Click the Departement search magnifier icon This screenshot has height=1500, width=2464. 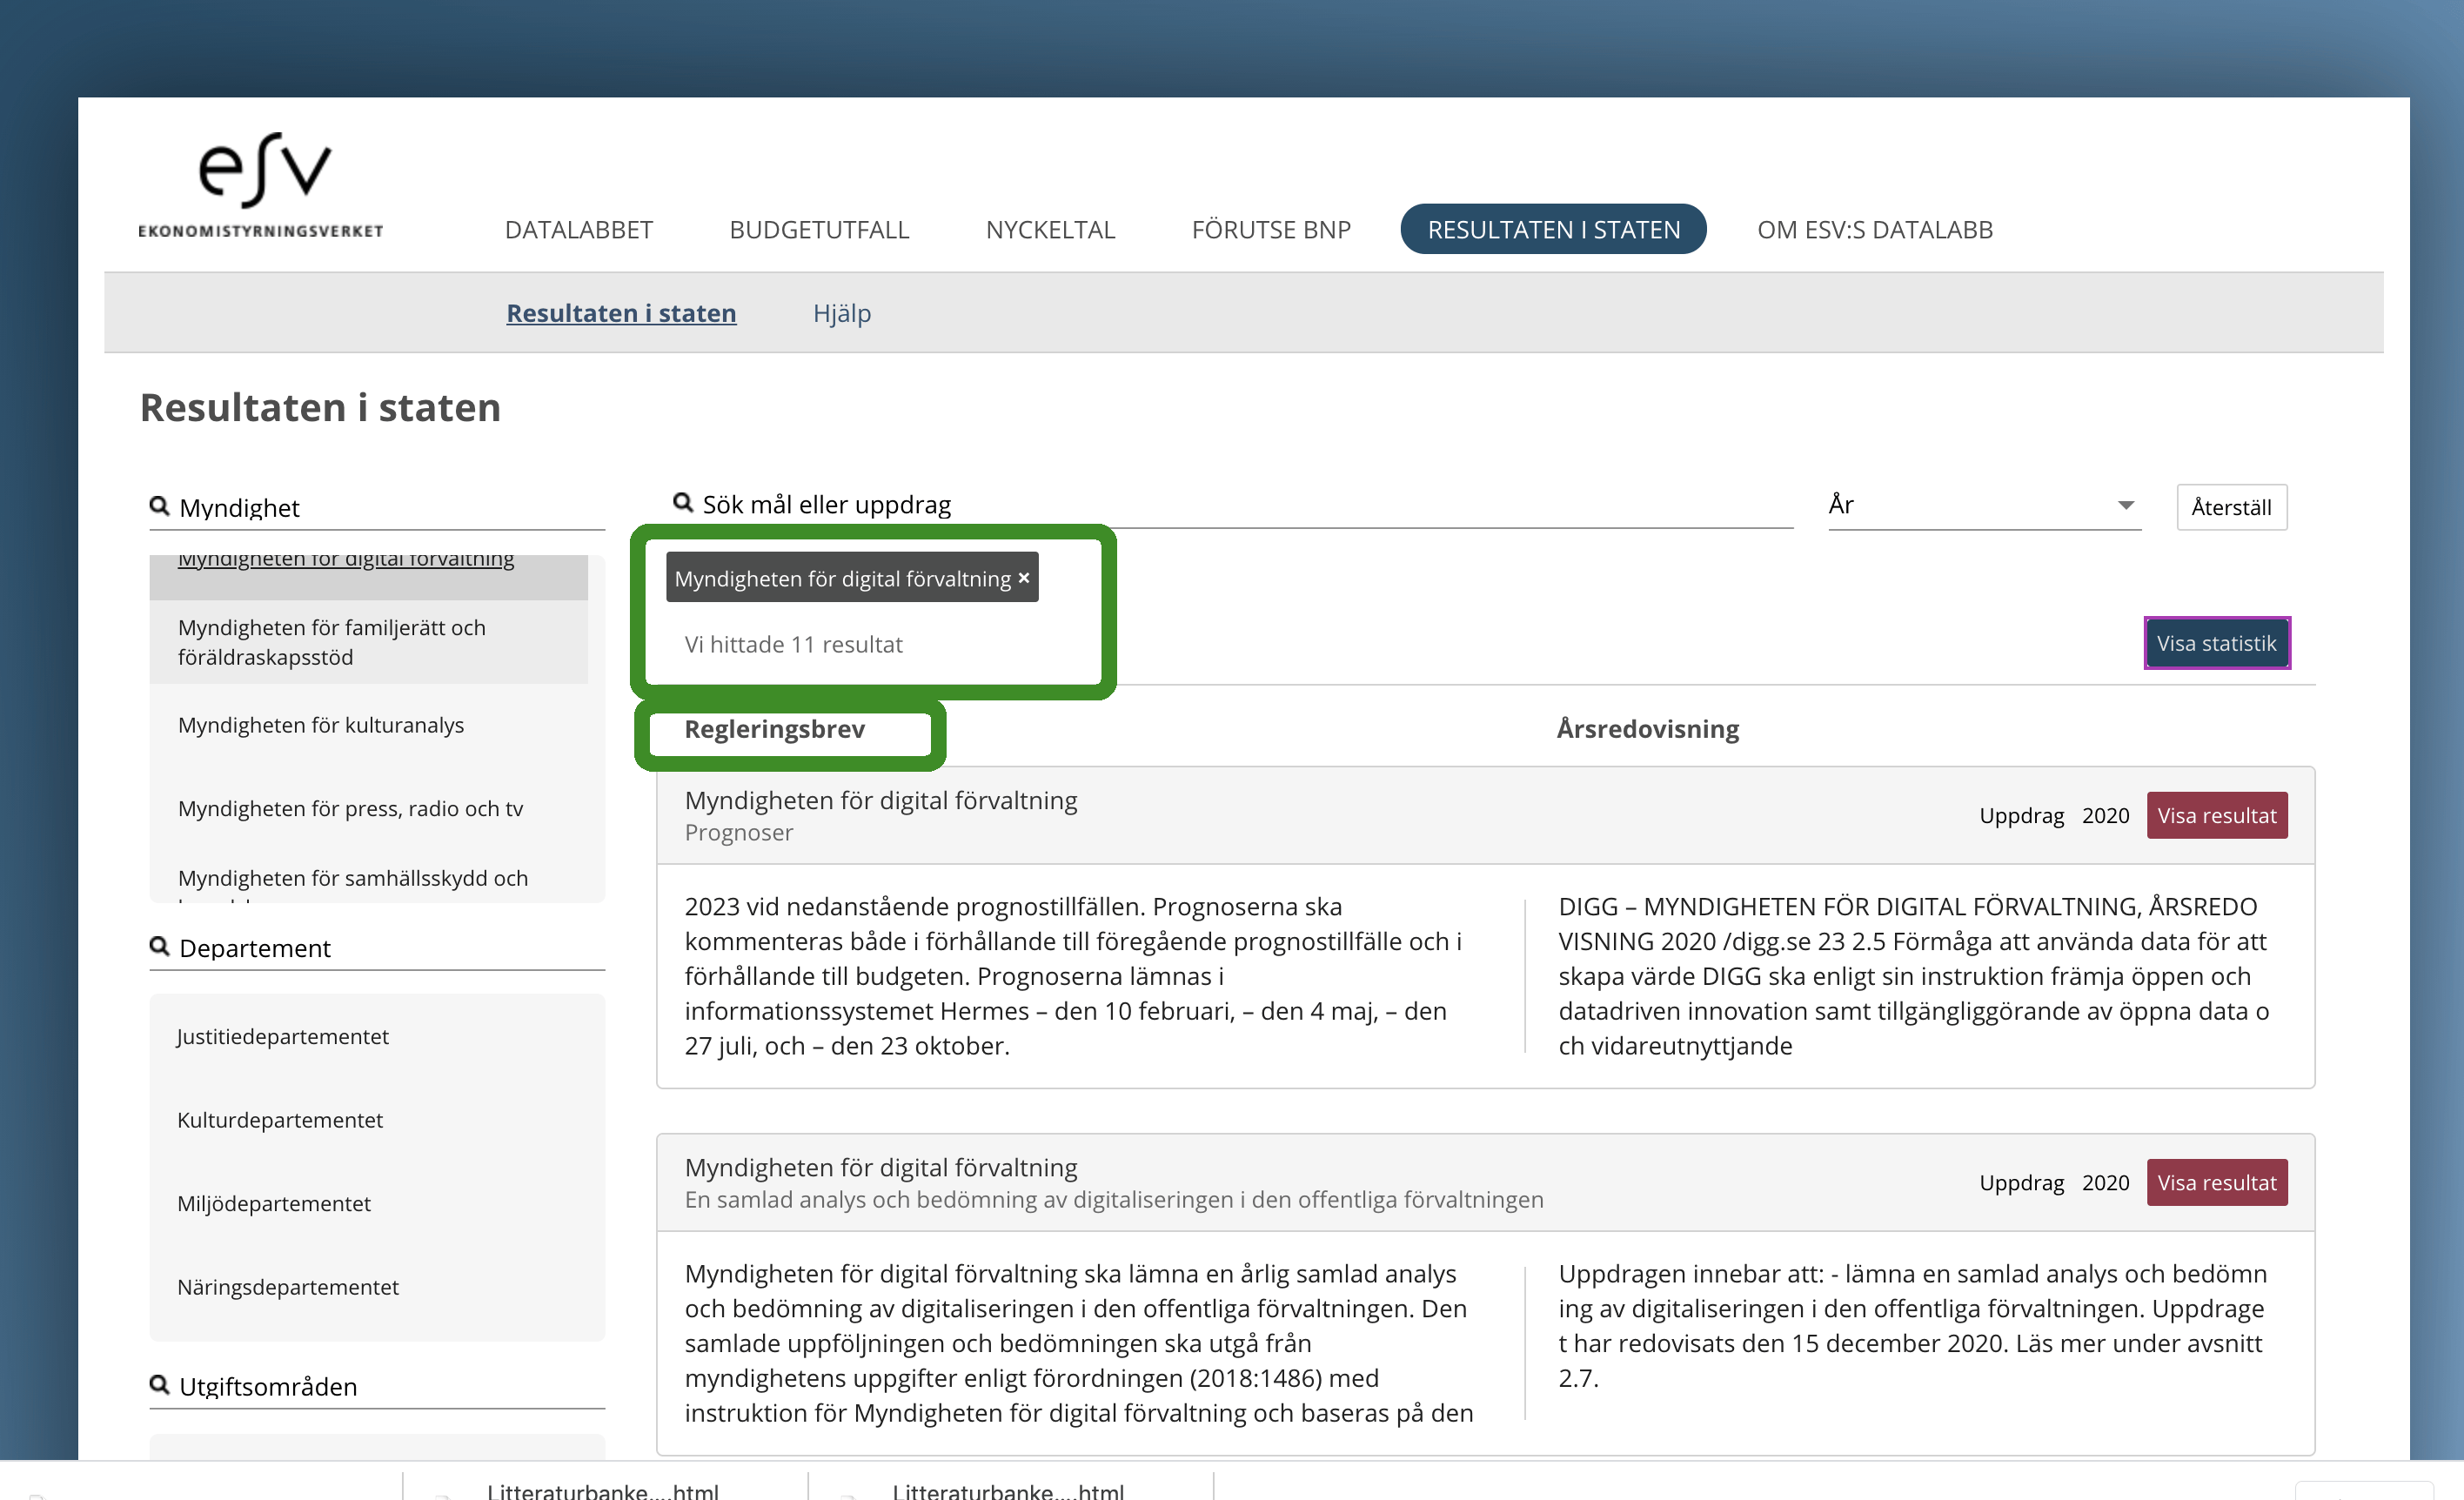[159, 946]
